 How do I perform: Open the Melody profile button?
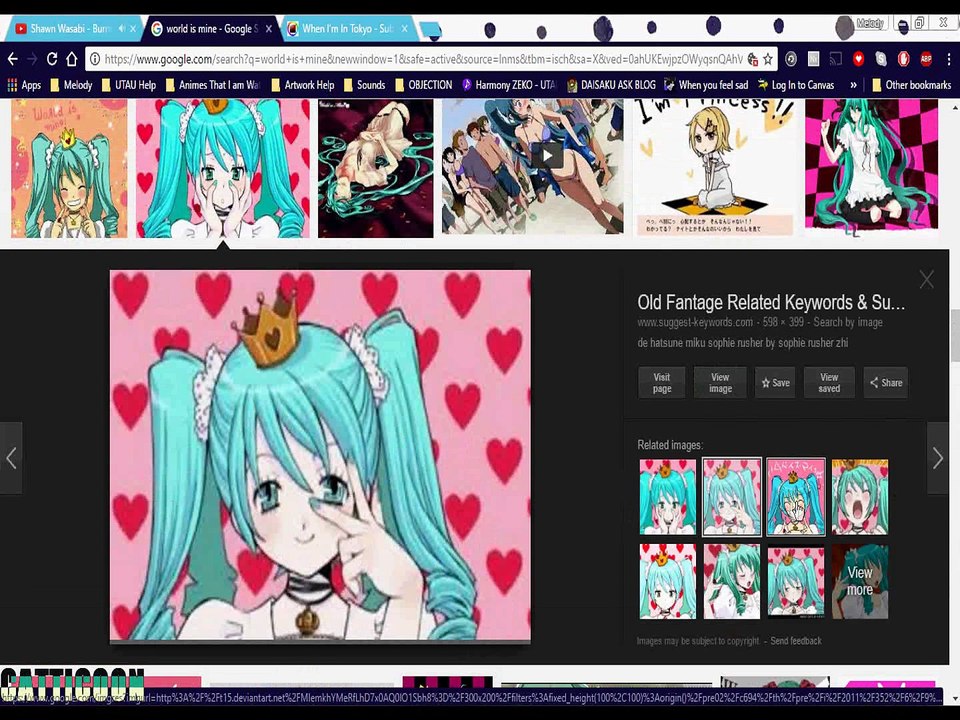869,24
